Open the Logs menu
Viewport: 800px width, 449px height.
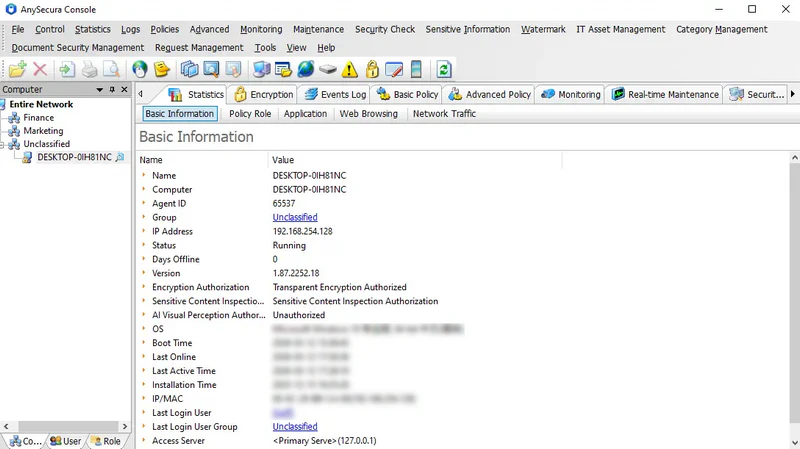pyautogui.click(x=131, y=30)
